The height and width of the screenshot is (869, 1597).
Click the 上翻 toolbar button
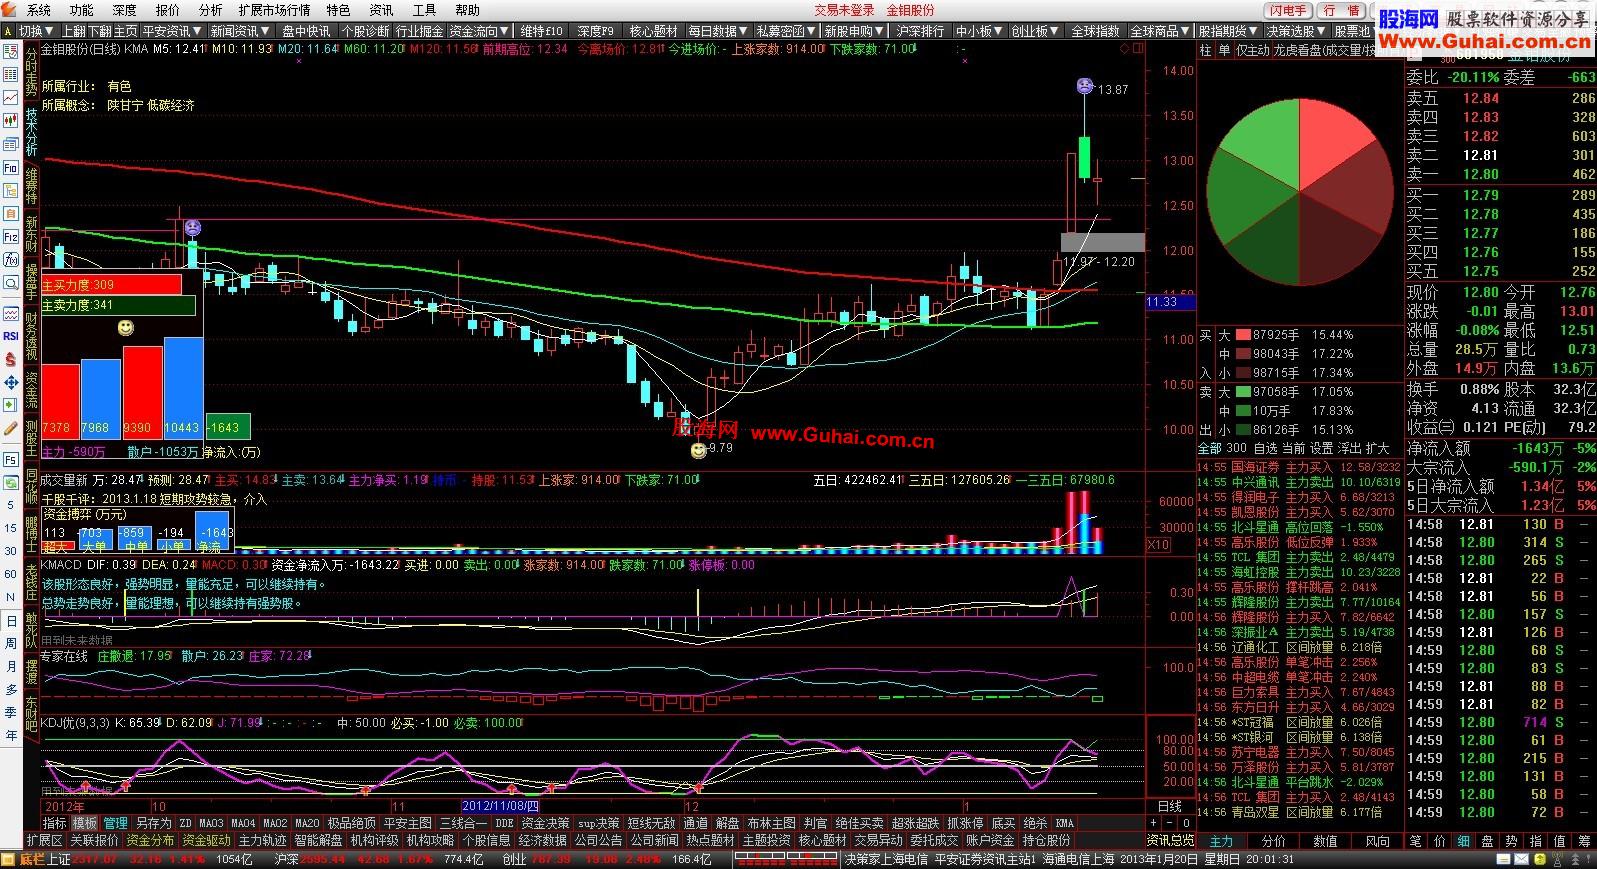click(x=73, y=31)
